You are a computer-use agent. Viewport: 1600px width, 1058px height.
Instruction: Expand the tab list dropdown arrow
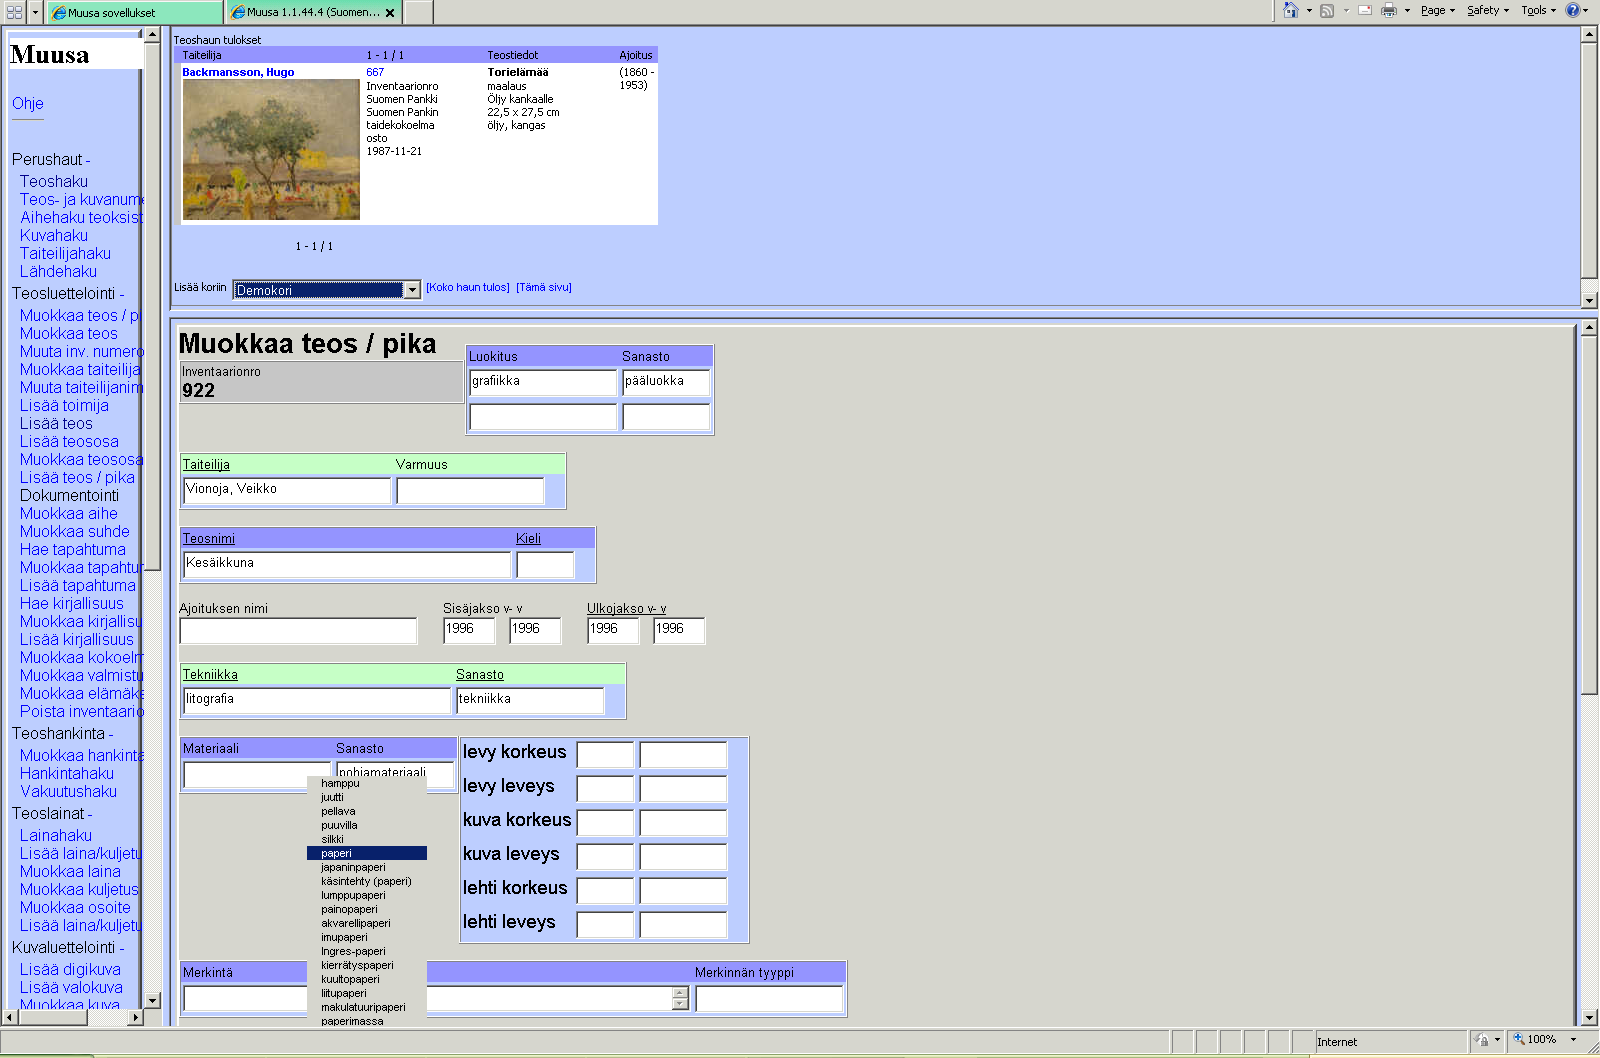pos(35,12)
